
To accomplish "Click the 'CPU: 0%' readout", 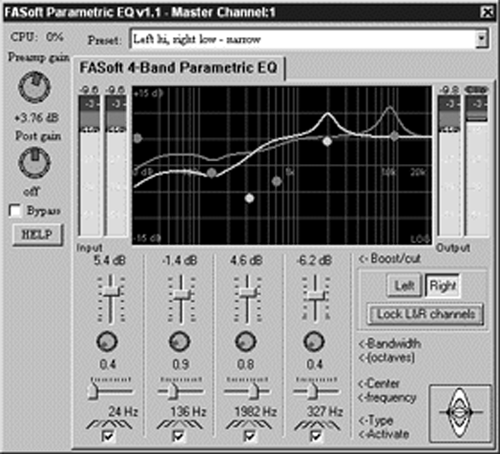I will click(x=37, y=37).
